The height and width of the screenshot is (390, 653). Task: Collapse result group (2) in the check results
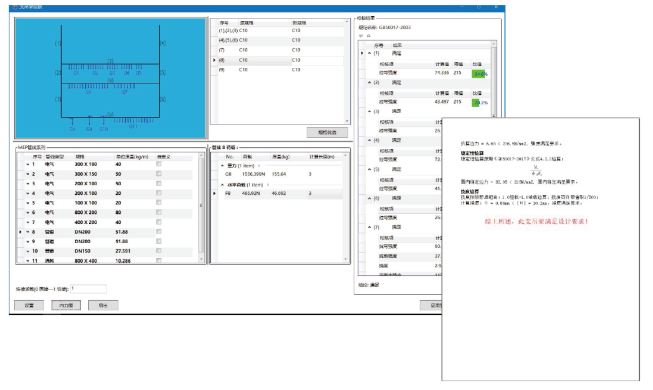(369, 82)
